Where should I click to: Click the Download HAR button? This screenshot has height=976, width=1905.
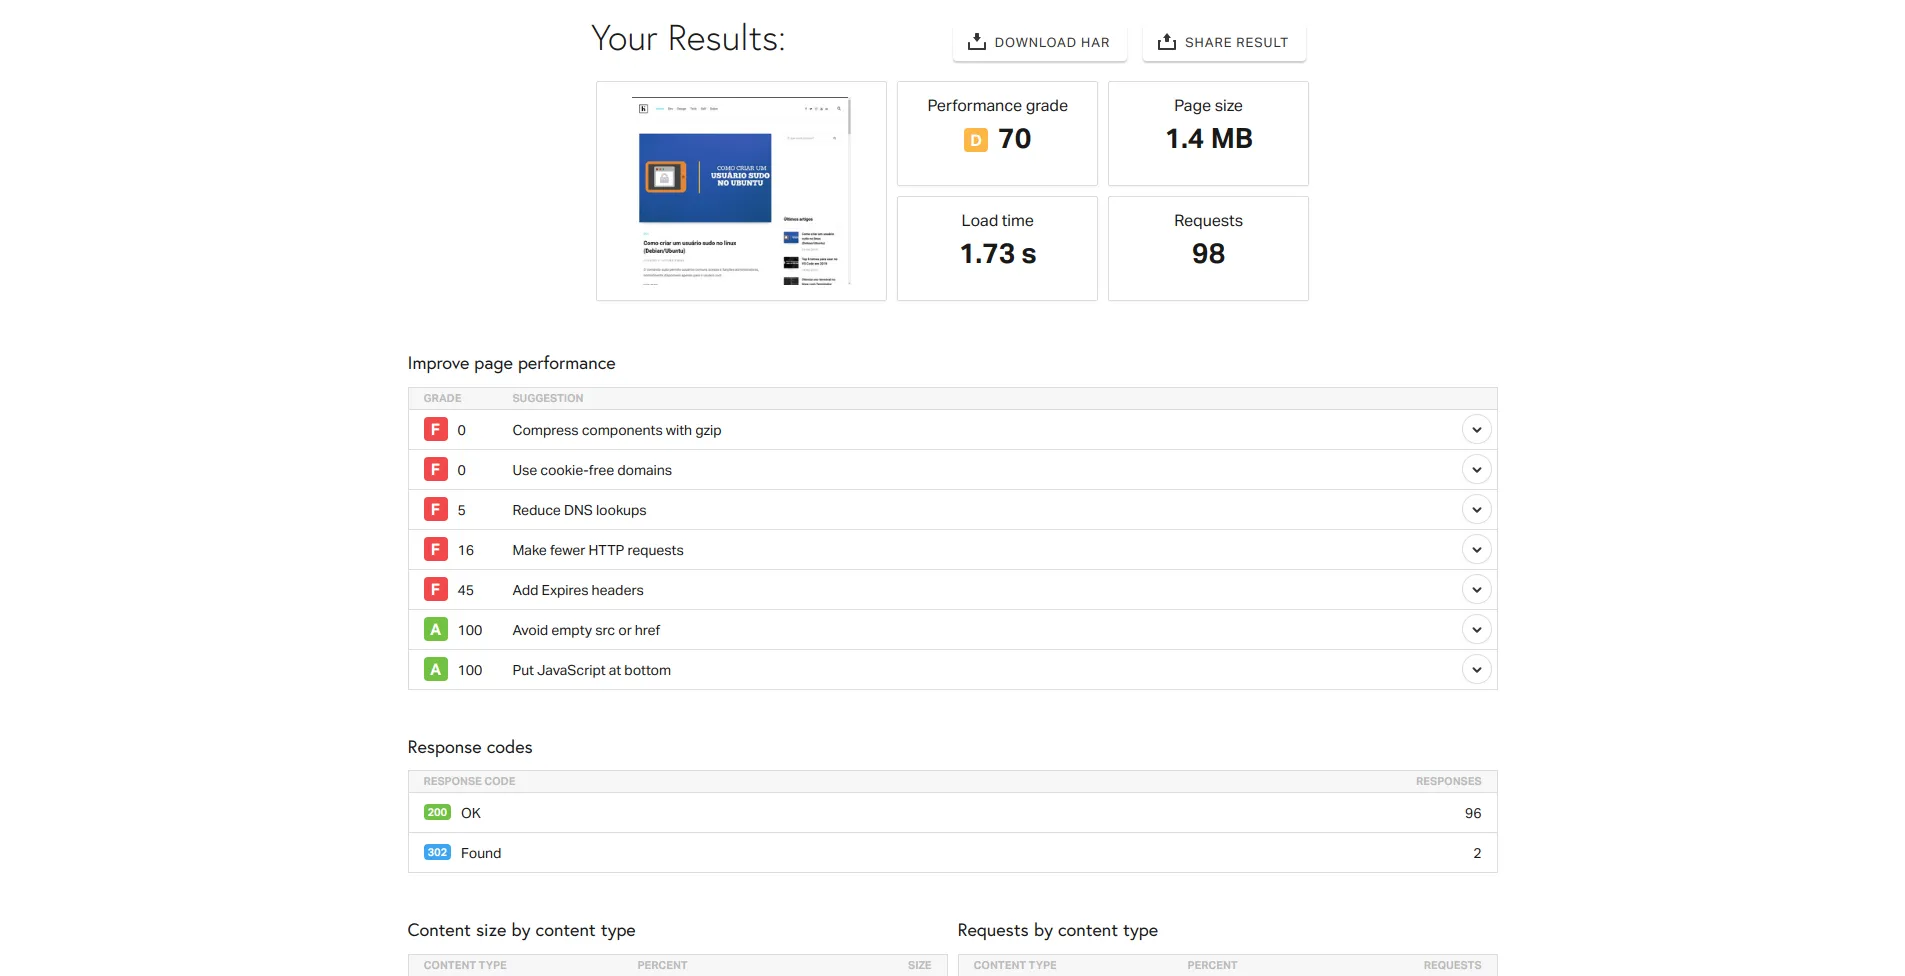coord(1039,42)
